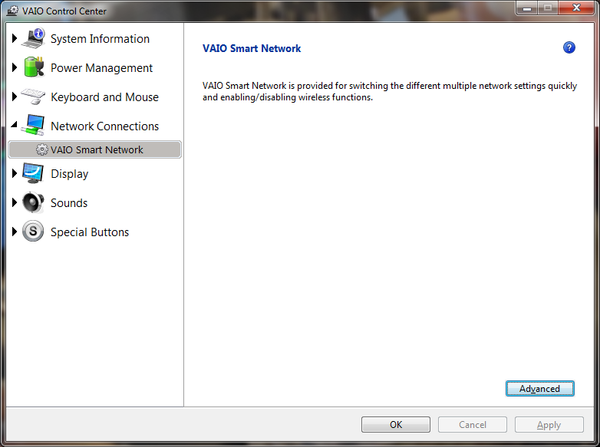This screenshot has height=447, width=600.
Task: Click the System Information computer icon
Action: pos(34,39)
